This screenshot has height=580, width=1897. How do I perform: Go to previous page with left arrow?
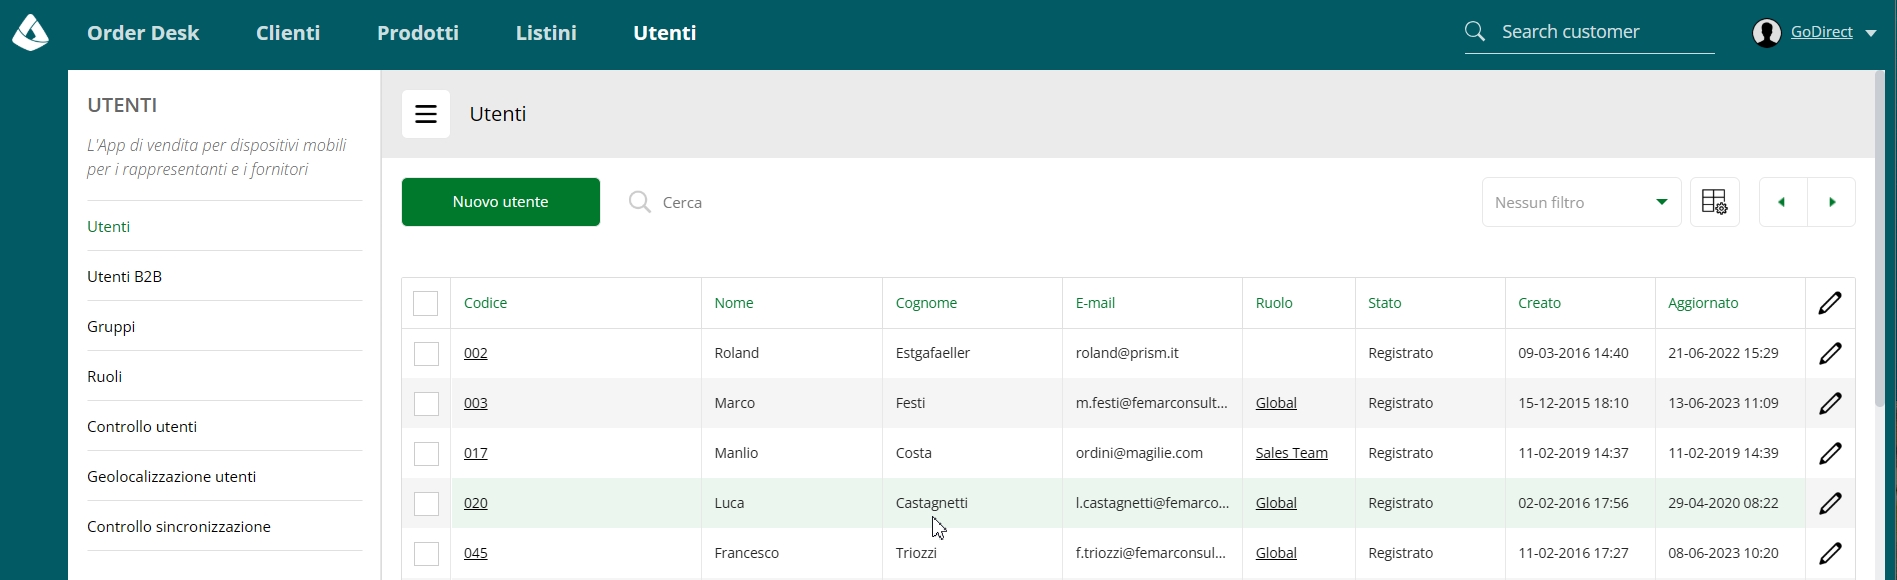[1782, 202]
